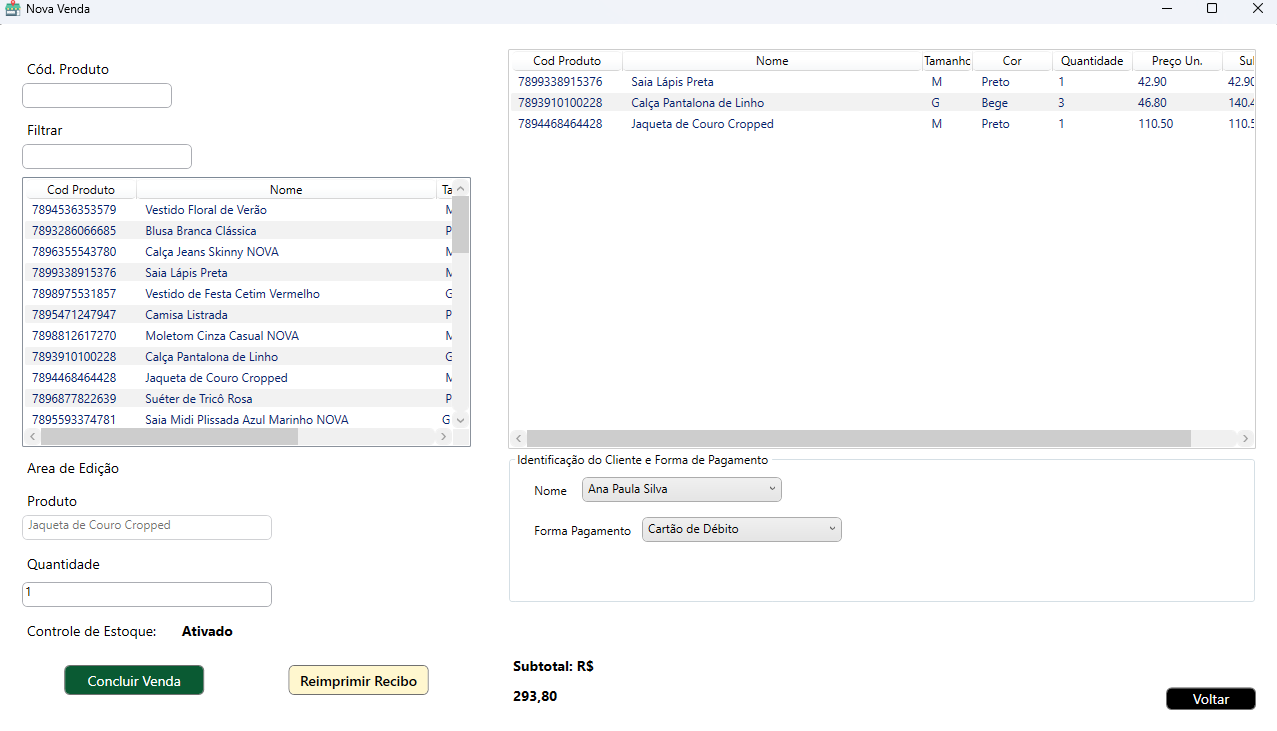Screen dimensions: 1277x731
Task: Click the product list vertical scrollbar thumb
Action: 461,224
